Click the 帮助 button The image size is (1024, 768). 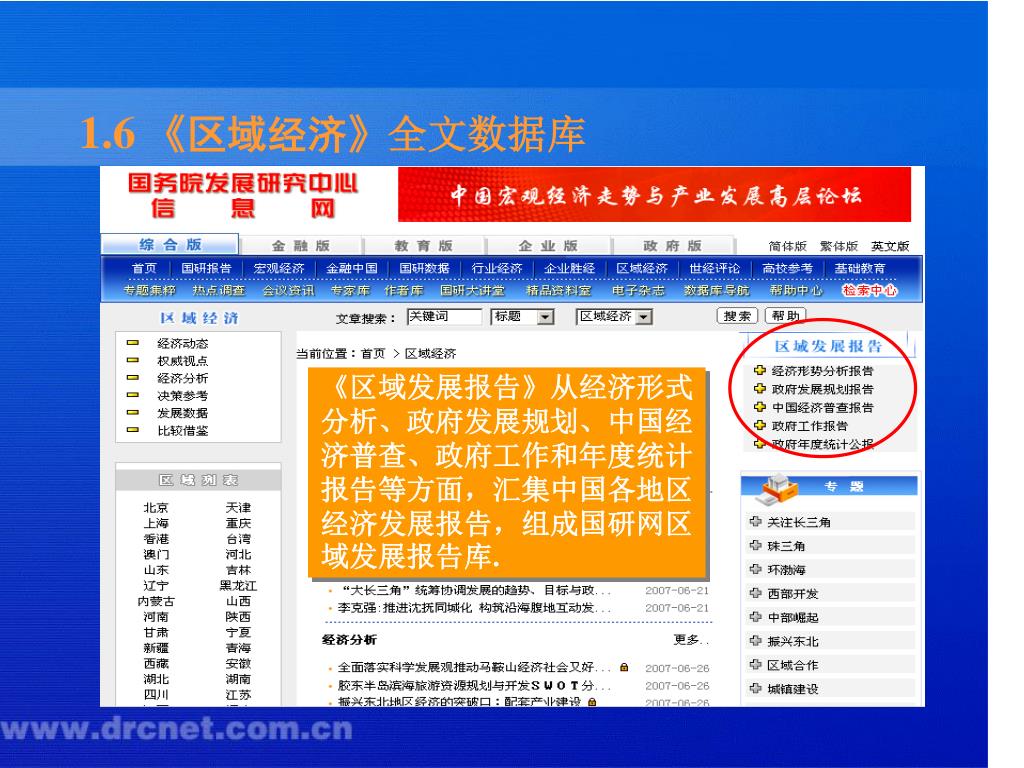[x=786, y=316]
